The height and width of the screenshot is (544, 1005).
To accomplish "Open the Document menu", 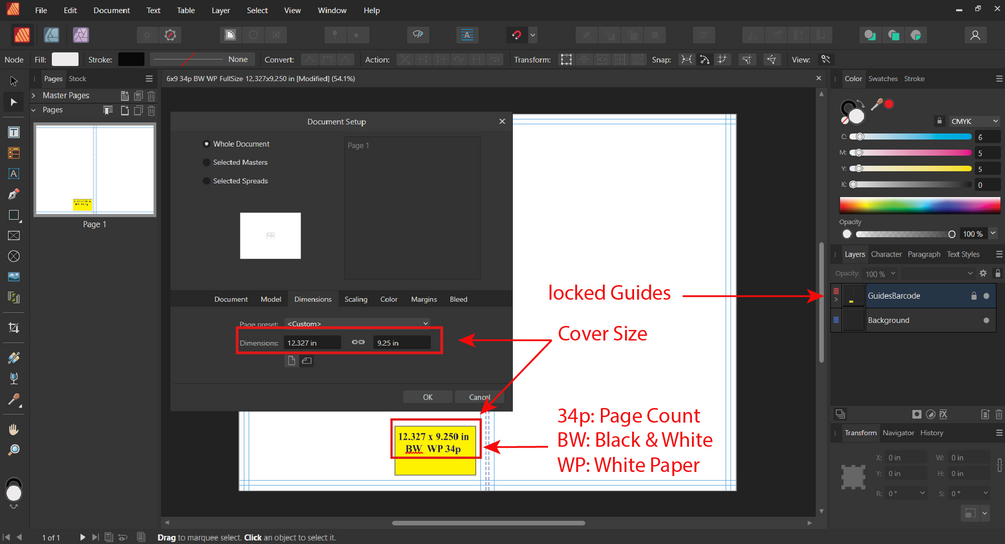I will click(x=112, y=10).
